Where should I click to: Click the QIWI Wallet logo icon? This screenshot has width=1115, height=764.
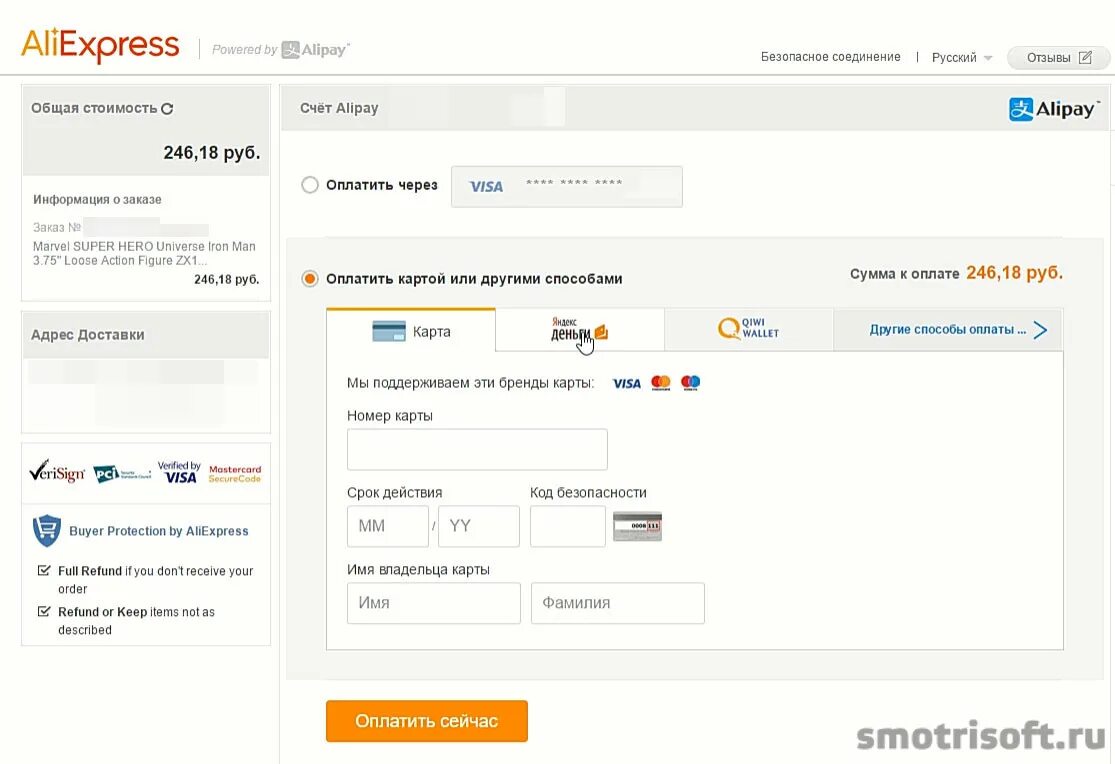pyautogui.click(x=749, y=329)
